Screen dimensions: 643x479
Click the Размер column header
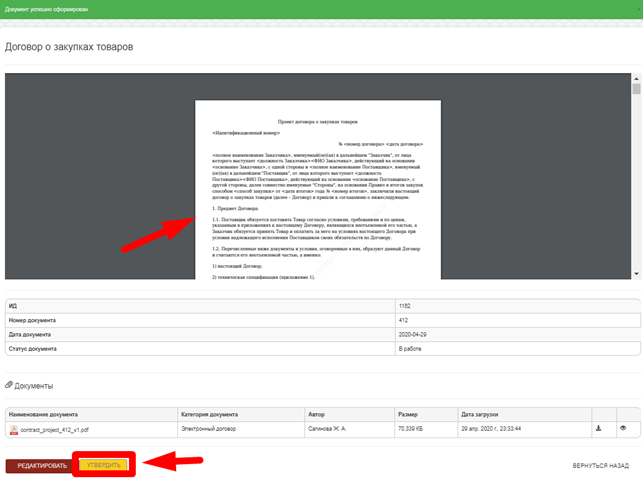click(408, 413)
